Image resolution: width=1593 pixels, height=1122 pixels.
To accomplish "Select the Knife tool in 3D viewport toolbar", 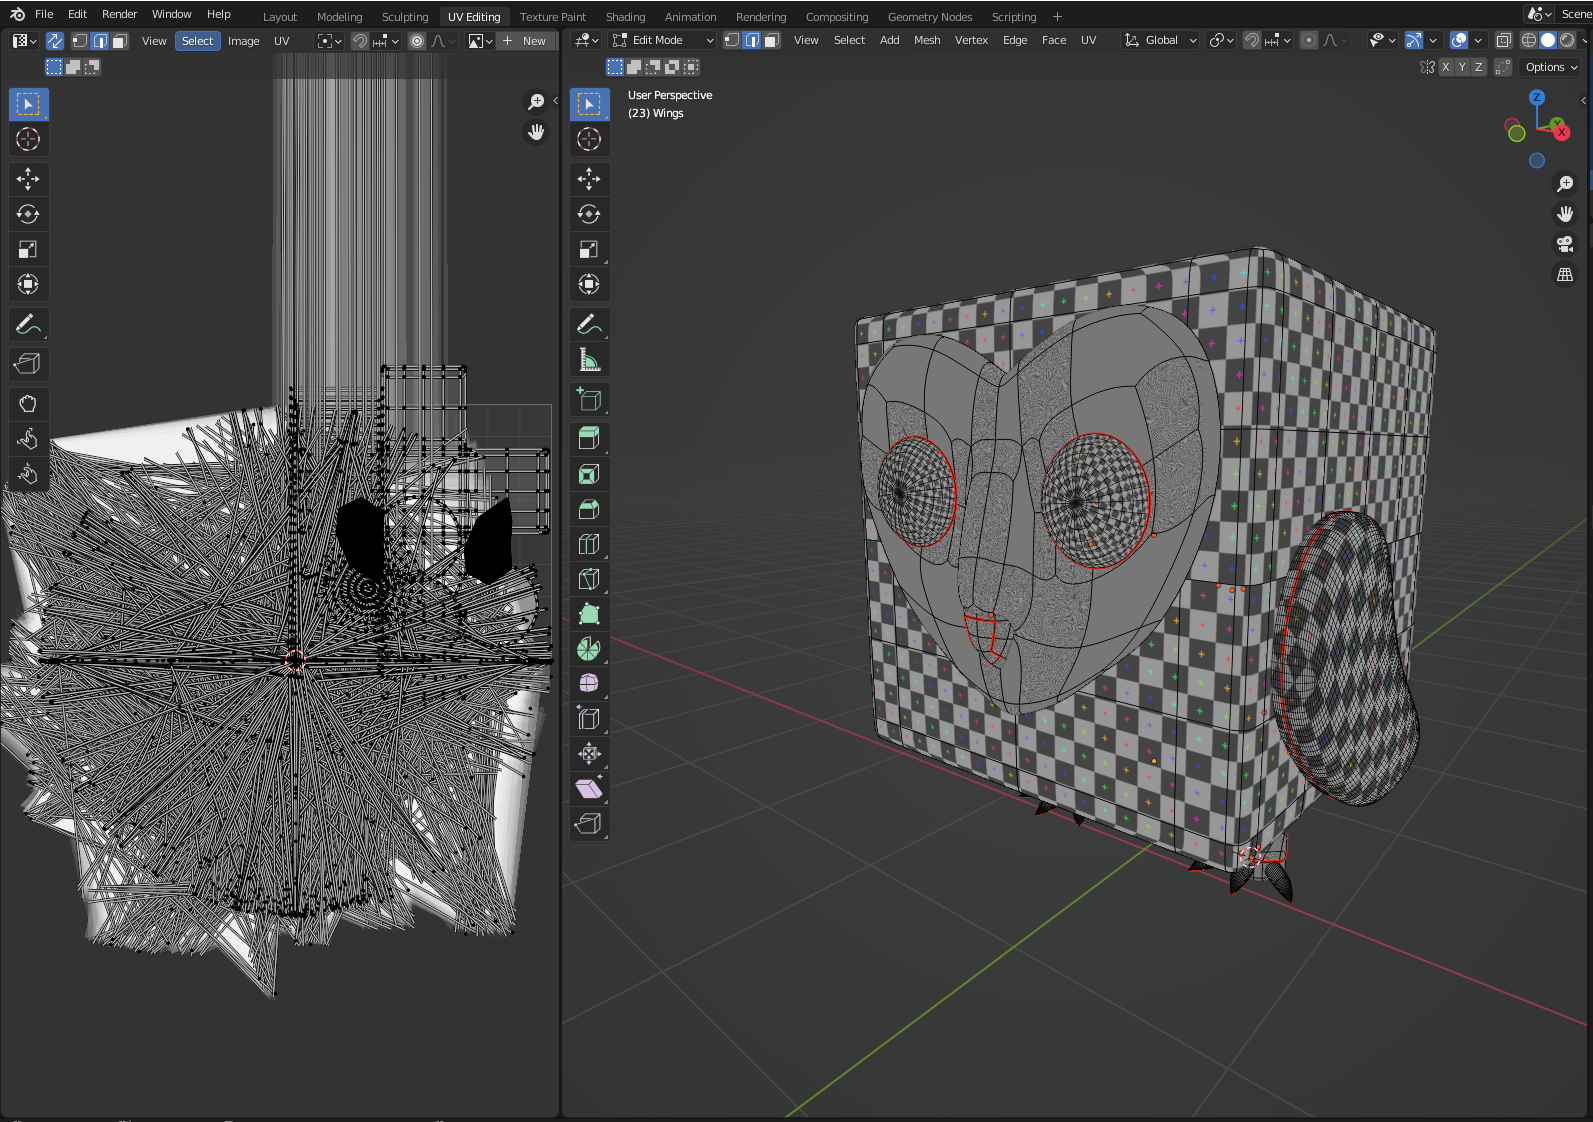I will 589,579.
